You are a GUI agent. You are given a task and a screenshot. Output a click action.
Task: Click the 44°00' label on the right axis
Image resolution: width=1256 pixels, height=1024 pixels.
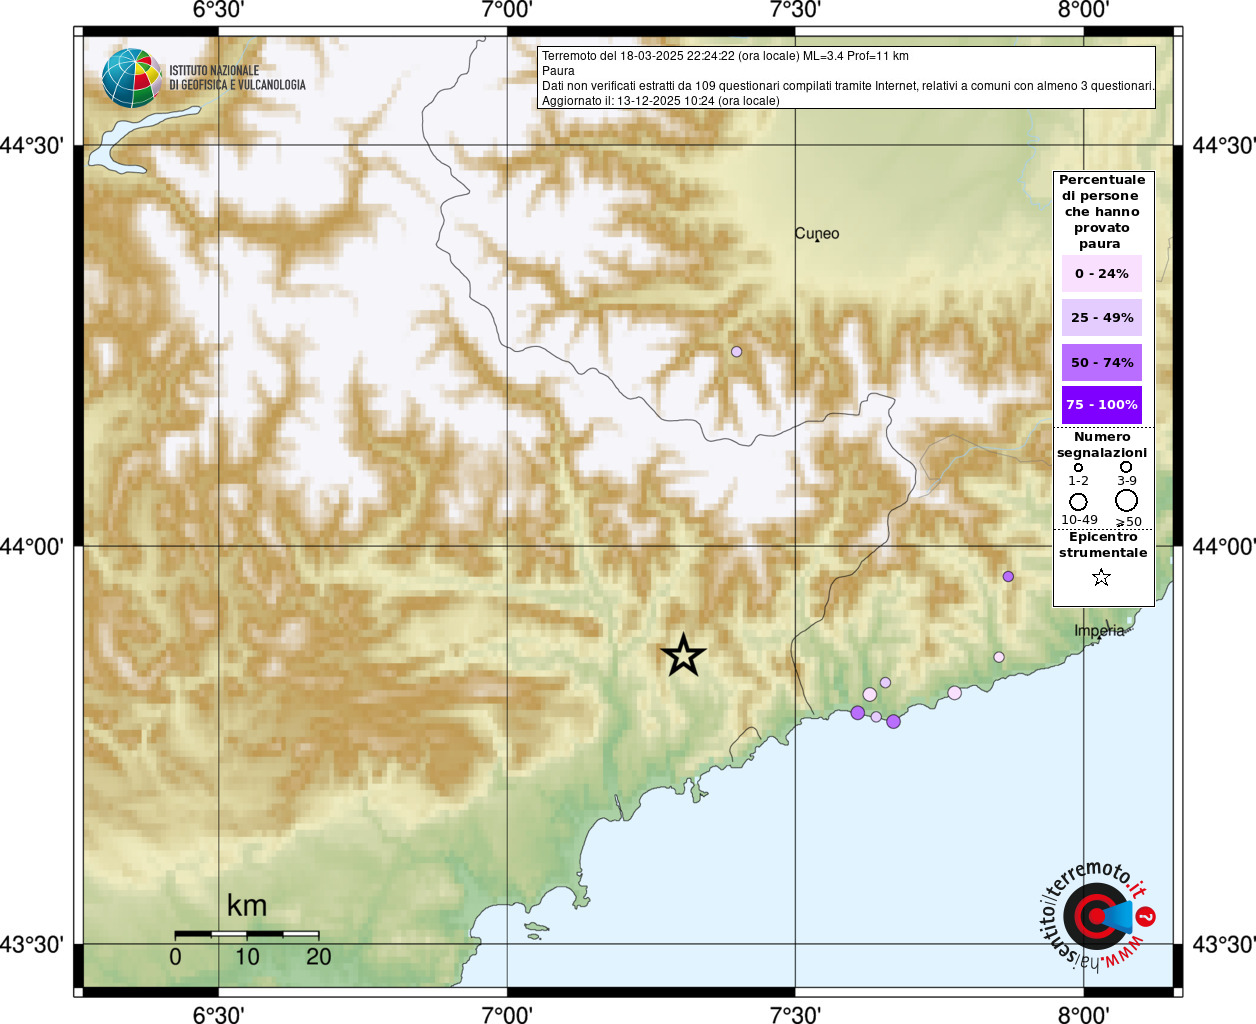[x=1224, y=547]
